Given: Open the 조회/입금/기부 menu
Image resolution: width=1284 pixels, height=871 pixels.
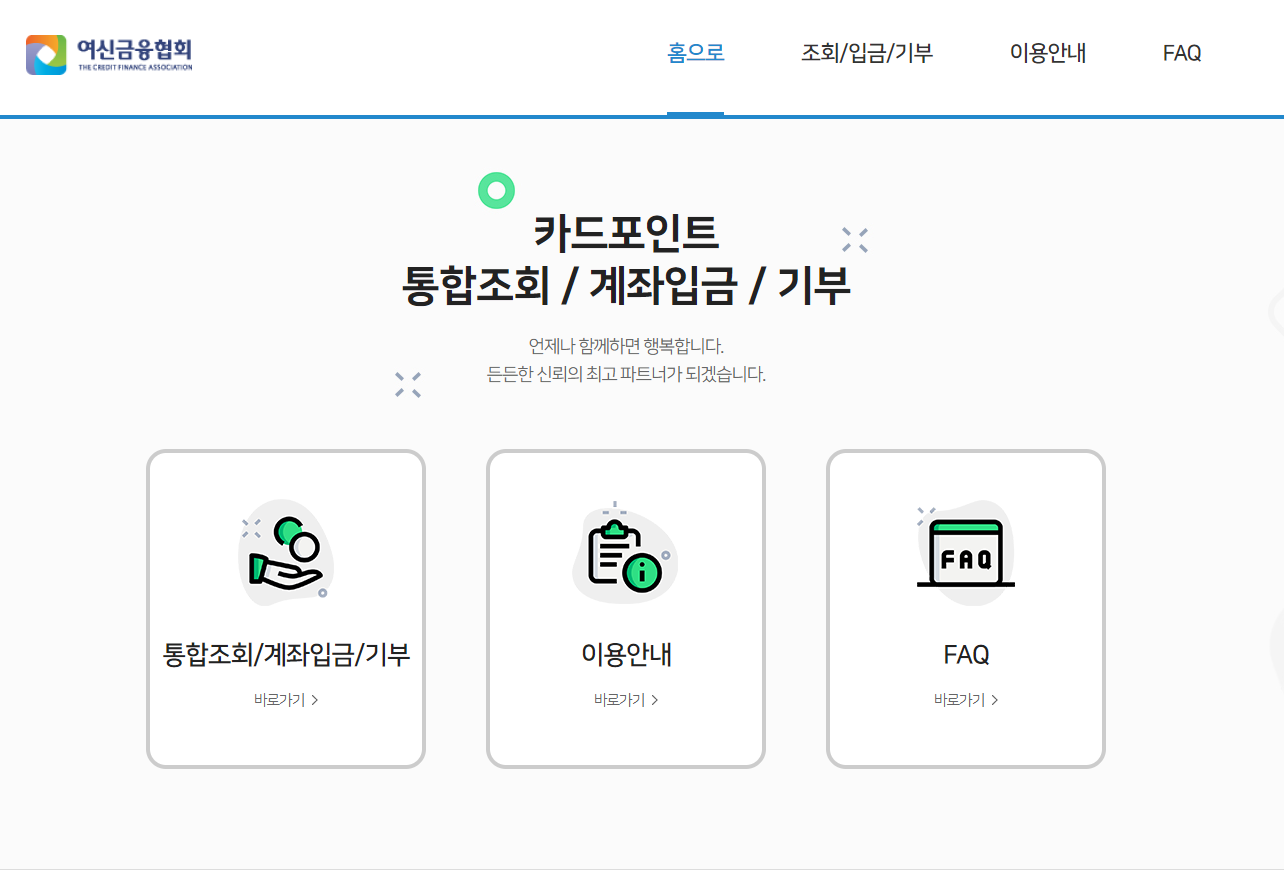Looking at the screenshot, I should click(x=867, y=54).
